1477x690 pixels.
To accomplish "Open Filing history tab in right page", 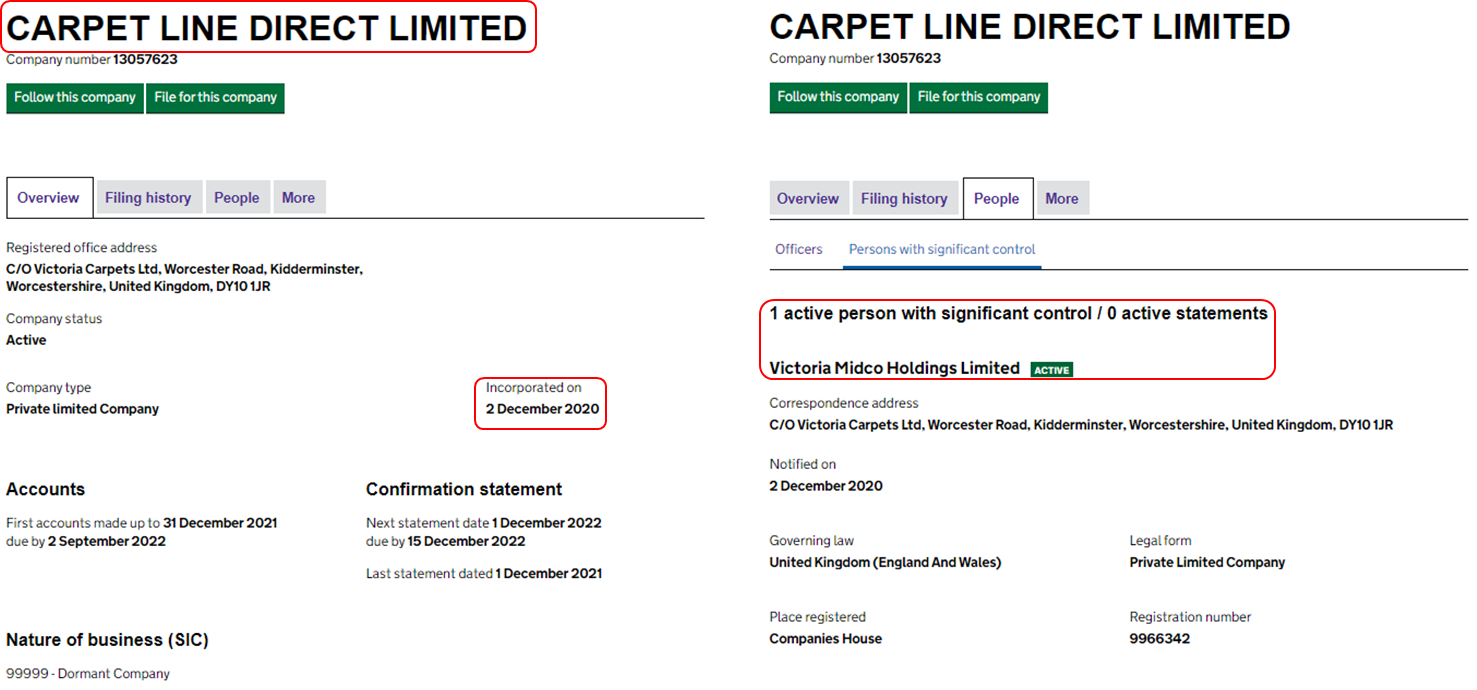I will [904, 199].
